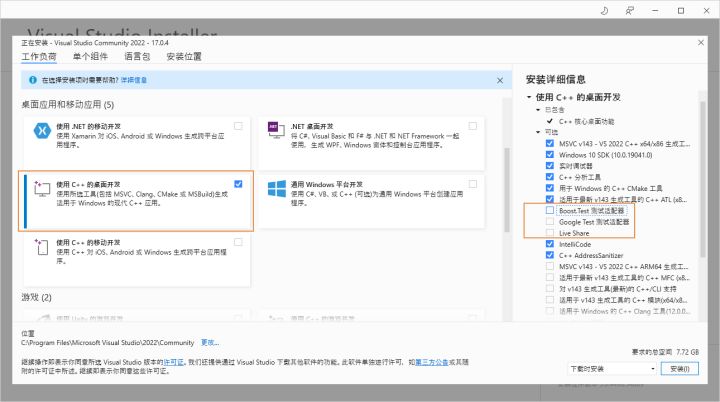Viewport: 720px width, 402px height.
Task: Uncheck the C++ desktop development workload checkbox
Action: (238, 184)
